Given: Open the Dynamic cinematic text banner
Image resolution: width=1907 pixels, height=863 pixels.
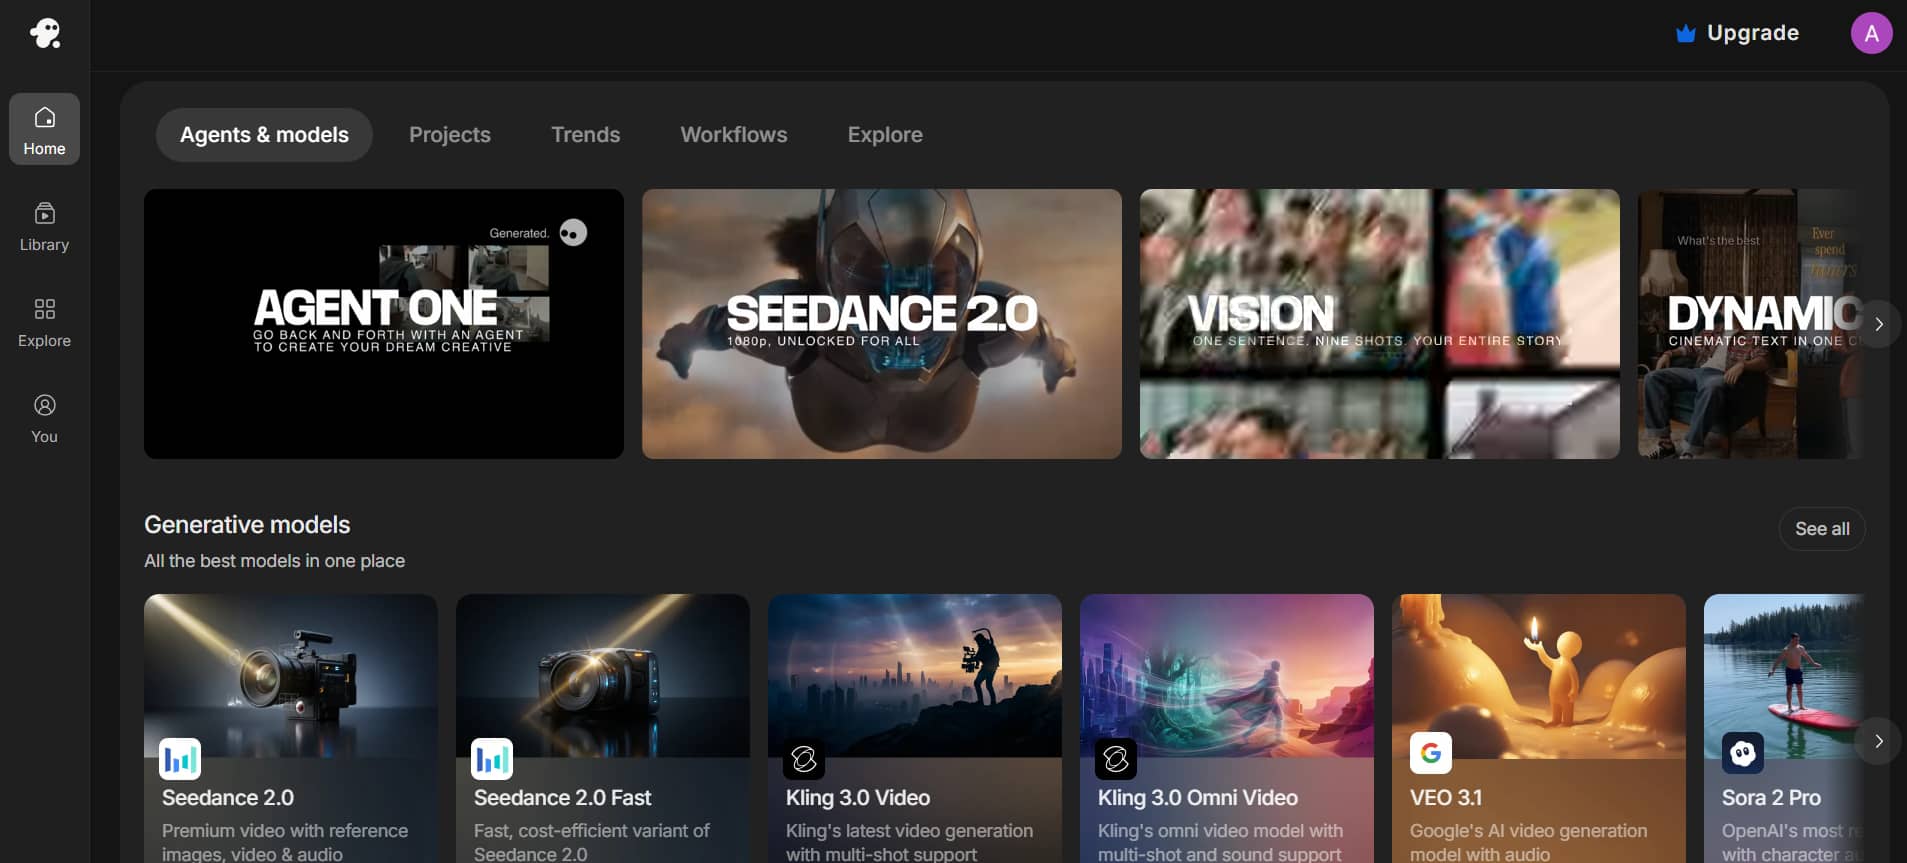Looking at the screenshot, I should pyautogui.click(x=1751, y=324).
